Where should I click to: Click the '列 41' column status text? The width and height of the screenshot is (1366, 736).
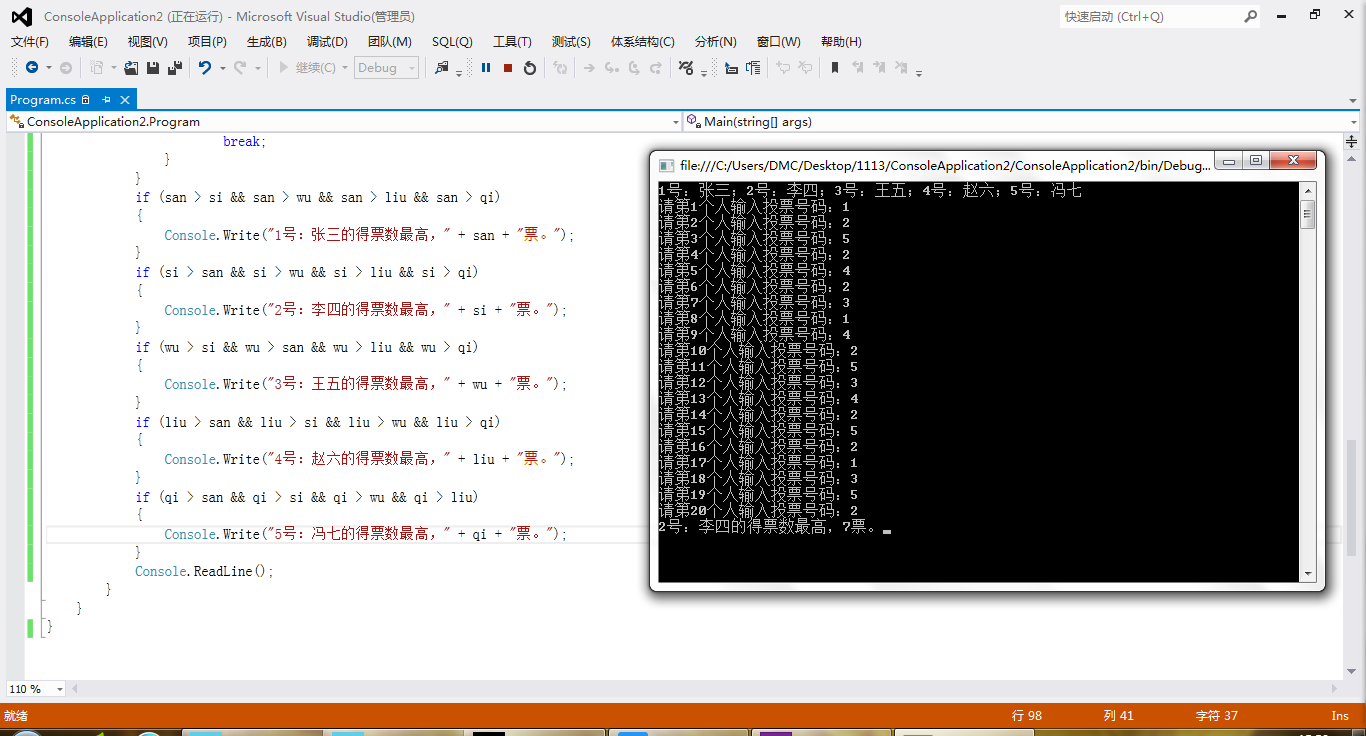click(x=1119, y=715)
